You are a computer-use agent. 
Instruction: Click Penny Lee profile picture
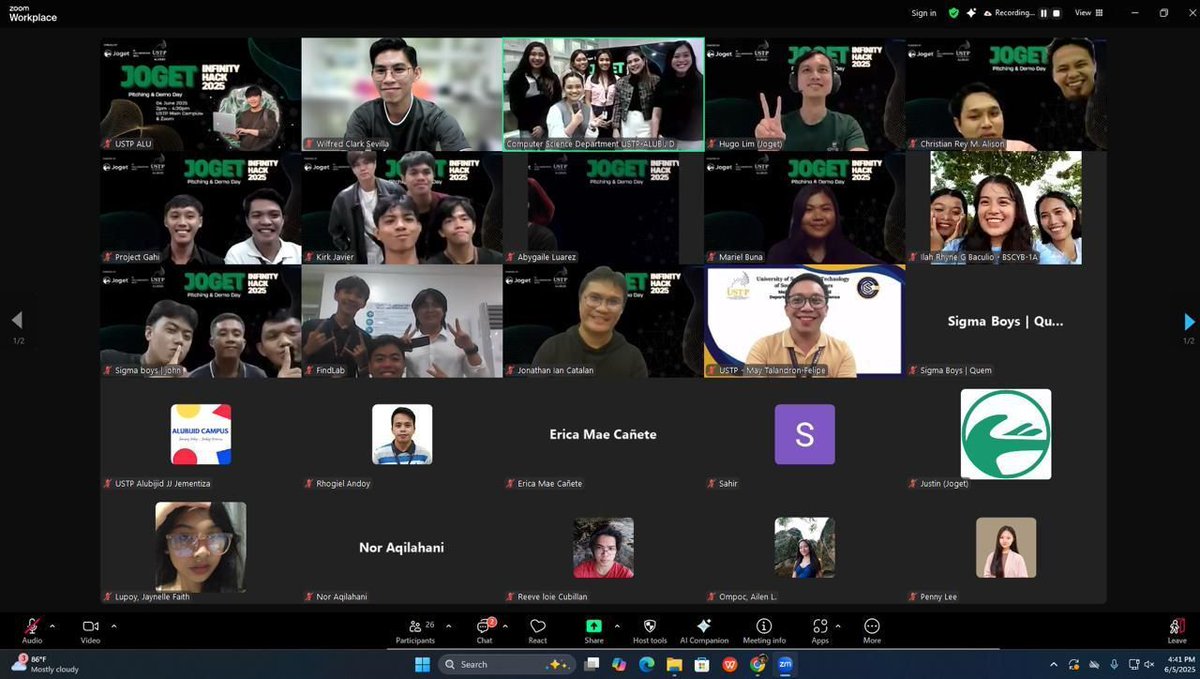tap(1006, 547)
